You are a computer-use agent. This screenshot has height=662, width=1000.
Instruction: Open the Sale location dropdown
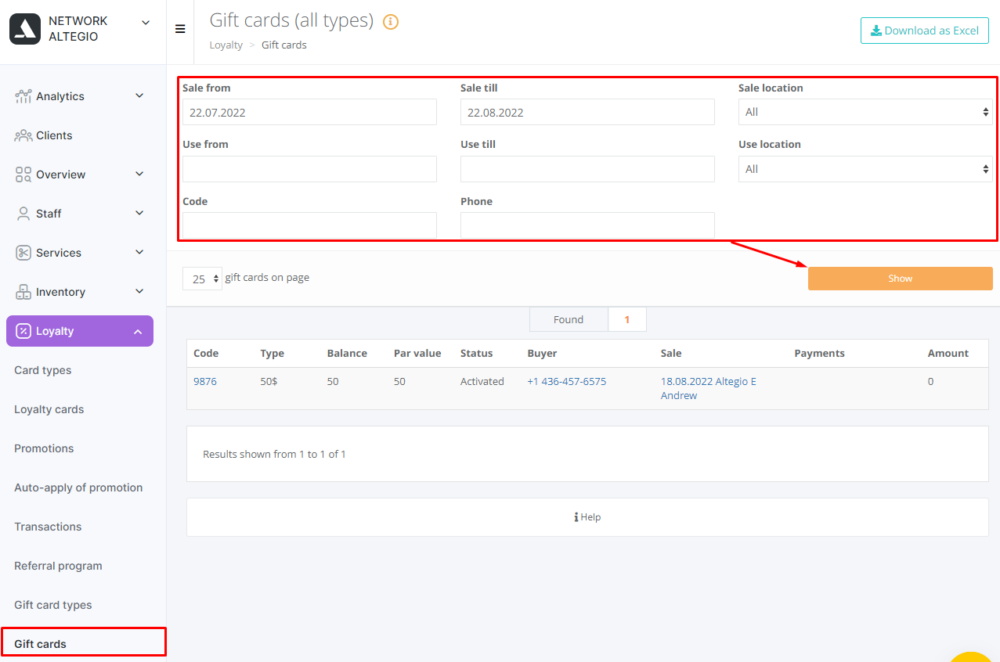pos(865,112)
